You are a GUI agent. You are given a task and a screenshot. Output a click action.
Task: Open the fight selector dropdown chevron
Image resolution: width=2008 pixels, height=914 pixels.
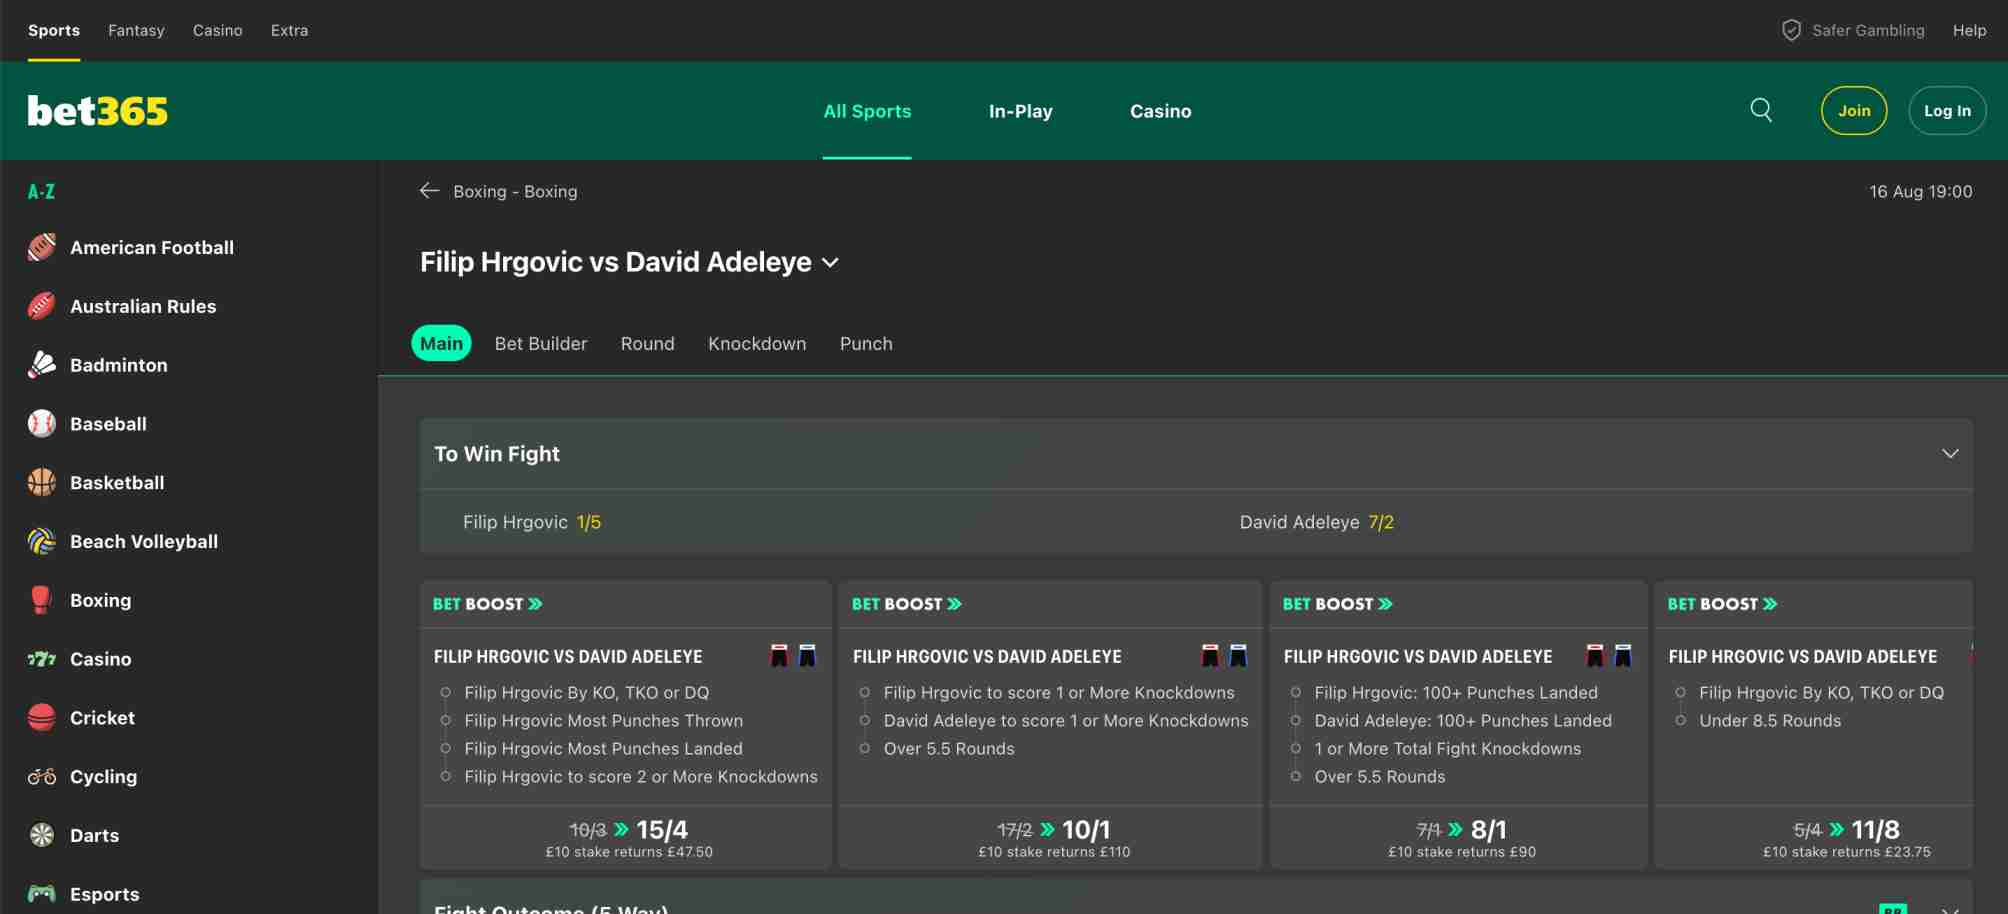pyautogui.click(x=830, y=263)
